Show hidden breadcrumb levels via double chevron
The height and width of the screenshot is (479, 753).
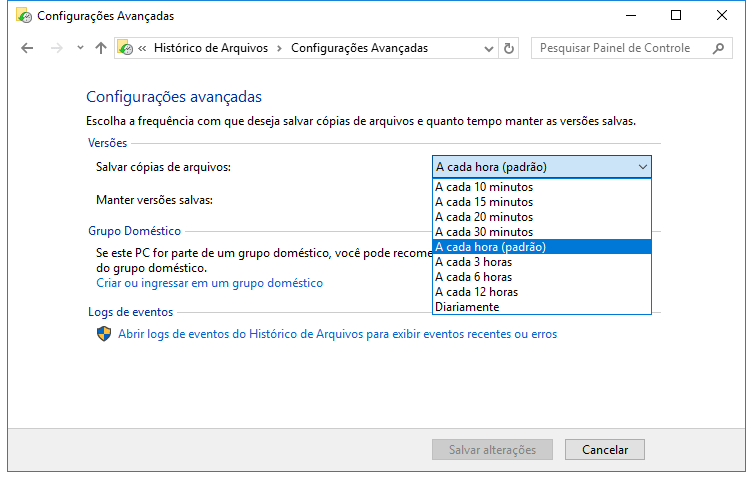pos(142,48)
